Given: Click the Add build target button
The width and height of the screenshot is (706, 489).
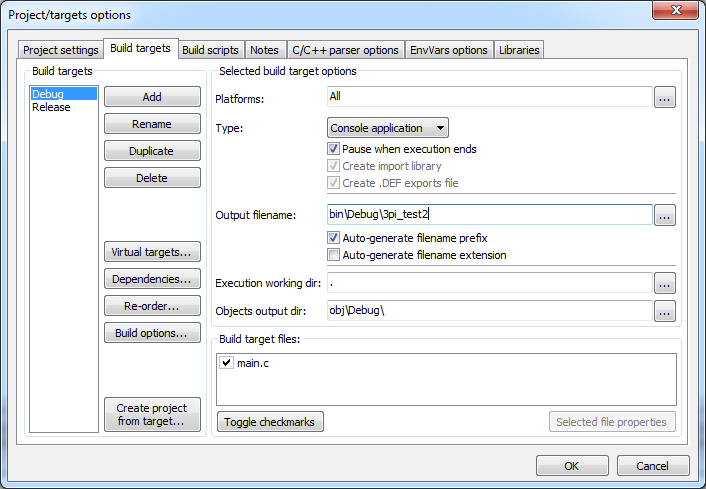Looking at the screenshot, I should pyautogui.click(x=152, y=97).
